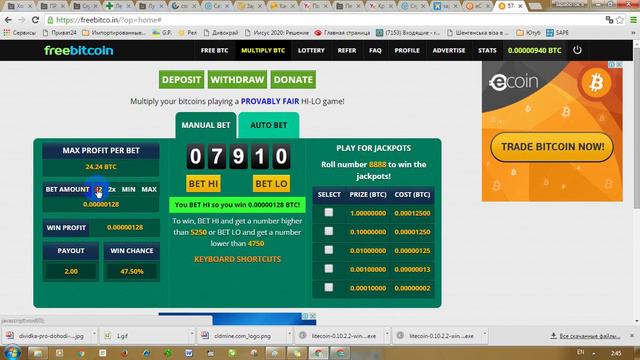Open the ADVERTISE menu item
Image resolution: width=640 pixels, height=360 pixels.
449,50
